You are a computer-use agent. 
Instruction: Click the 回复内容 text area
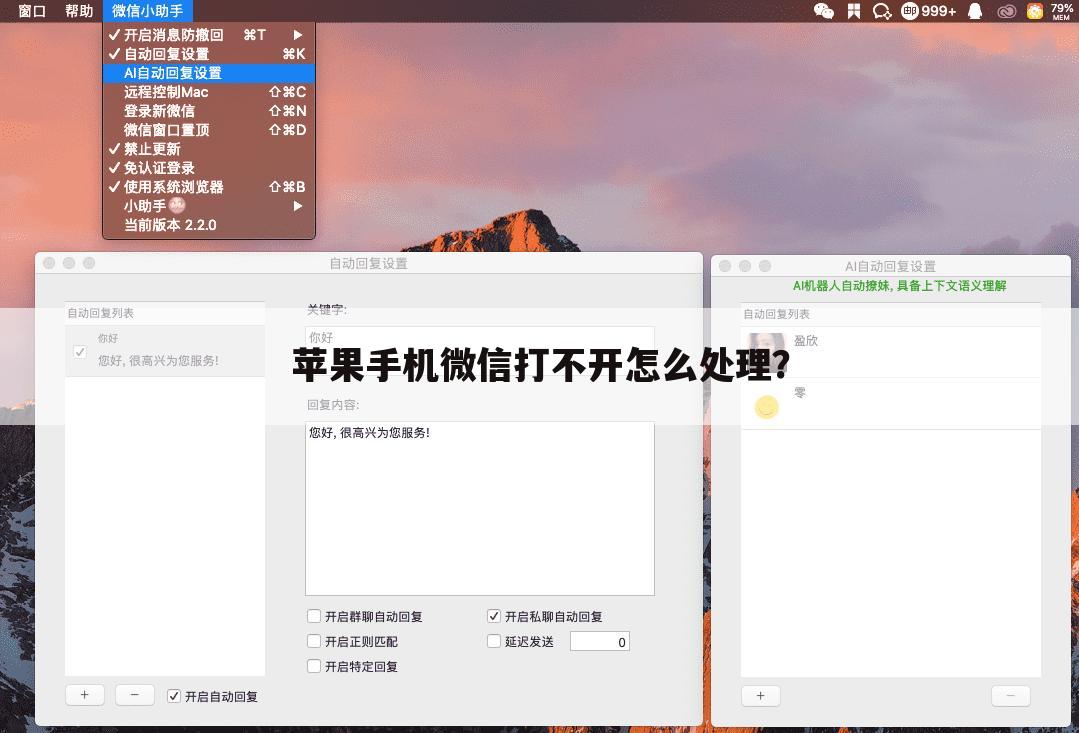[x=480, y=508]
